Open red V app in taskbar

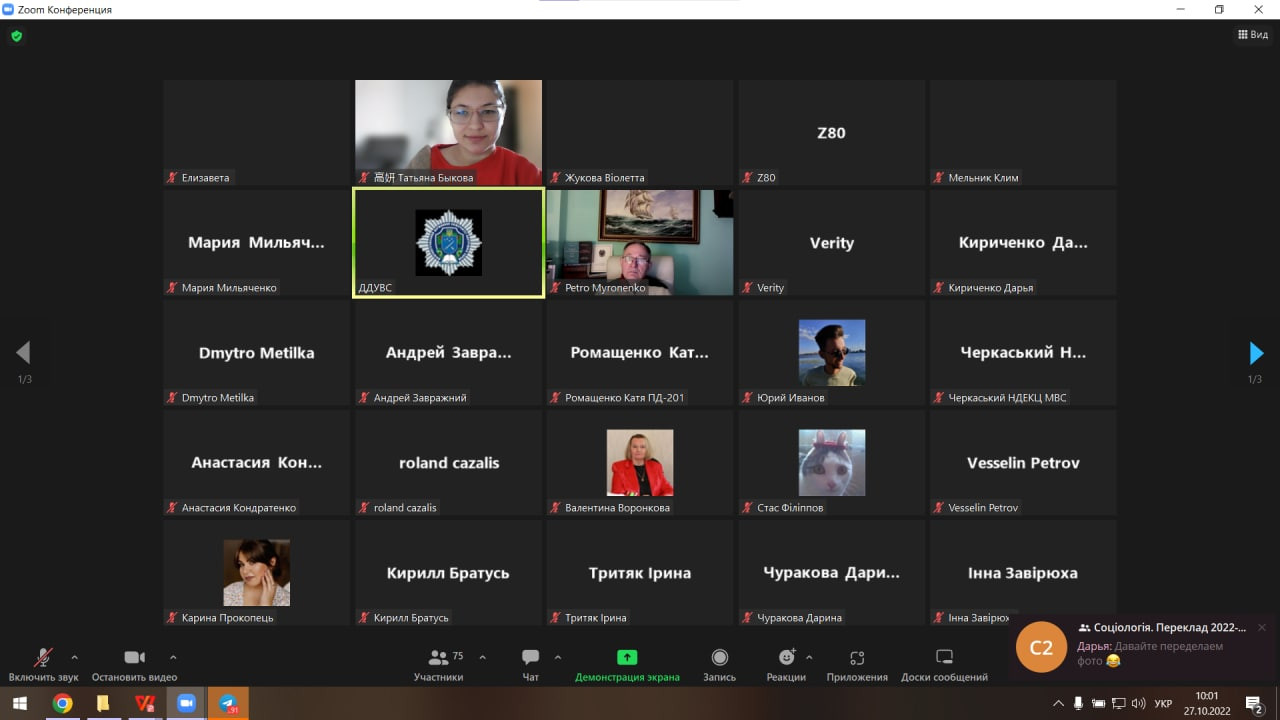[x=144, y=703]
